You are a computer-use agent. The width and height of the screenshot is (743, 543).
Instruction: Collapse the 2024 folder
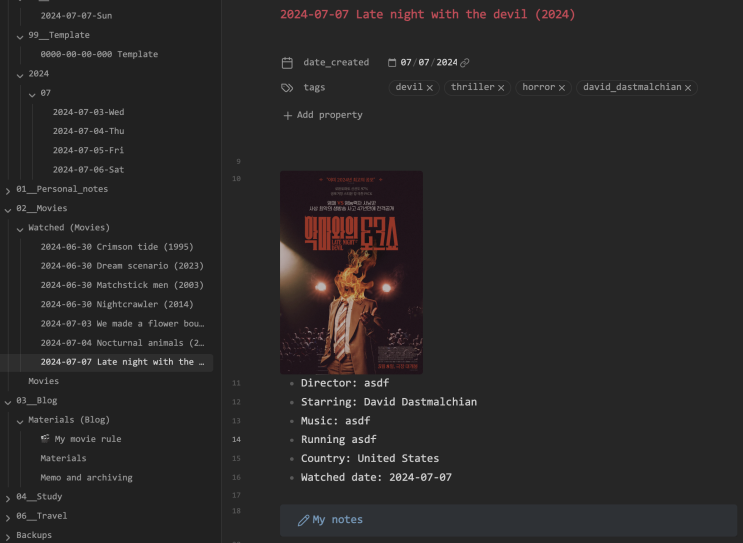20,75
